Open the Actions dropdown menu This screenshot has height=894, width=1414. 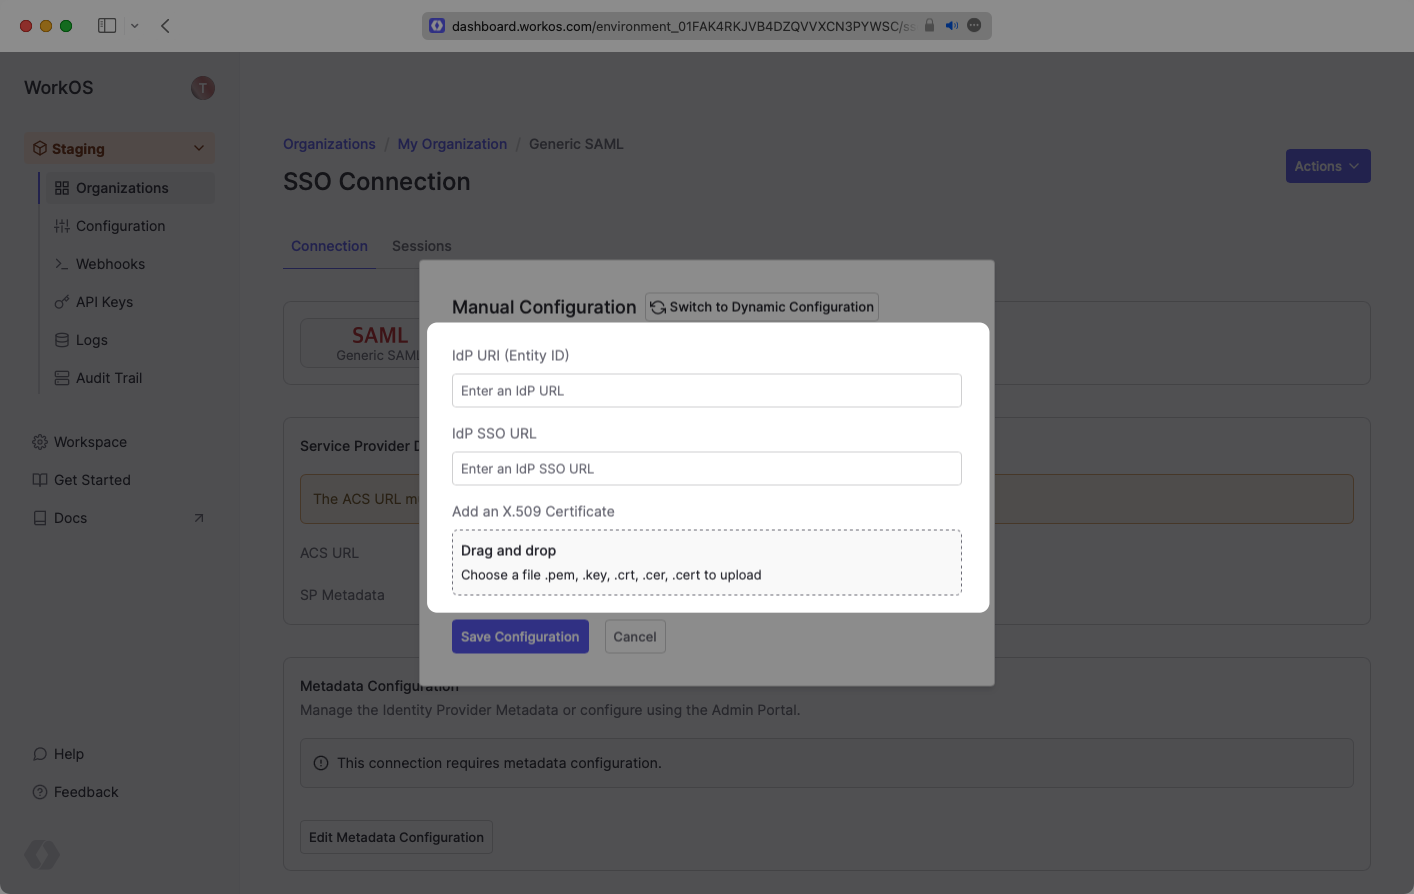click(x=1327, y=165)
